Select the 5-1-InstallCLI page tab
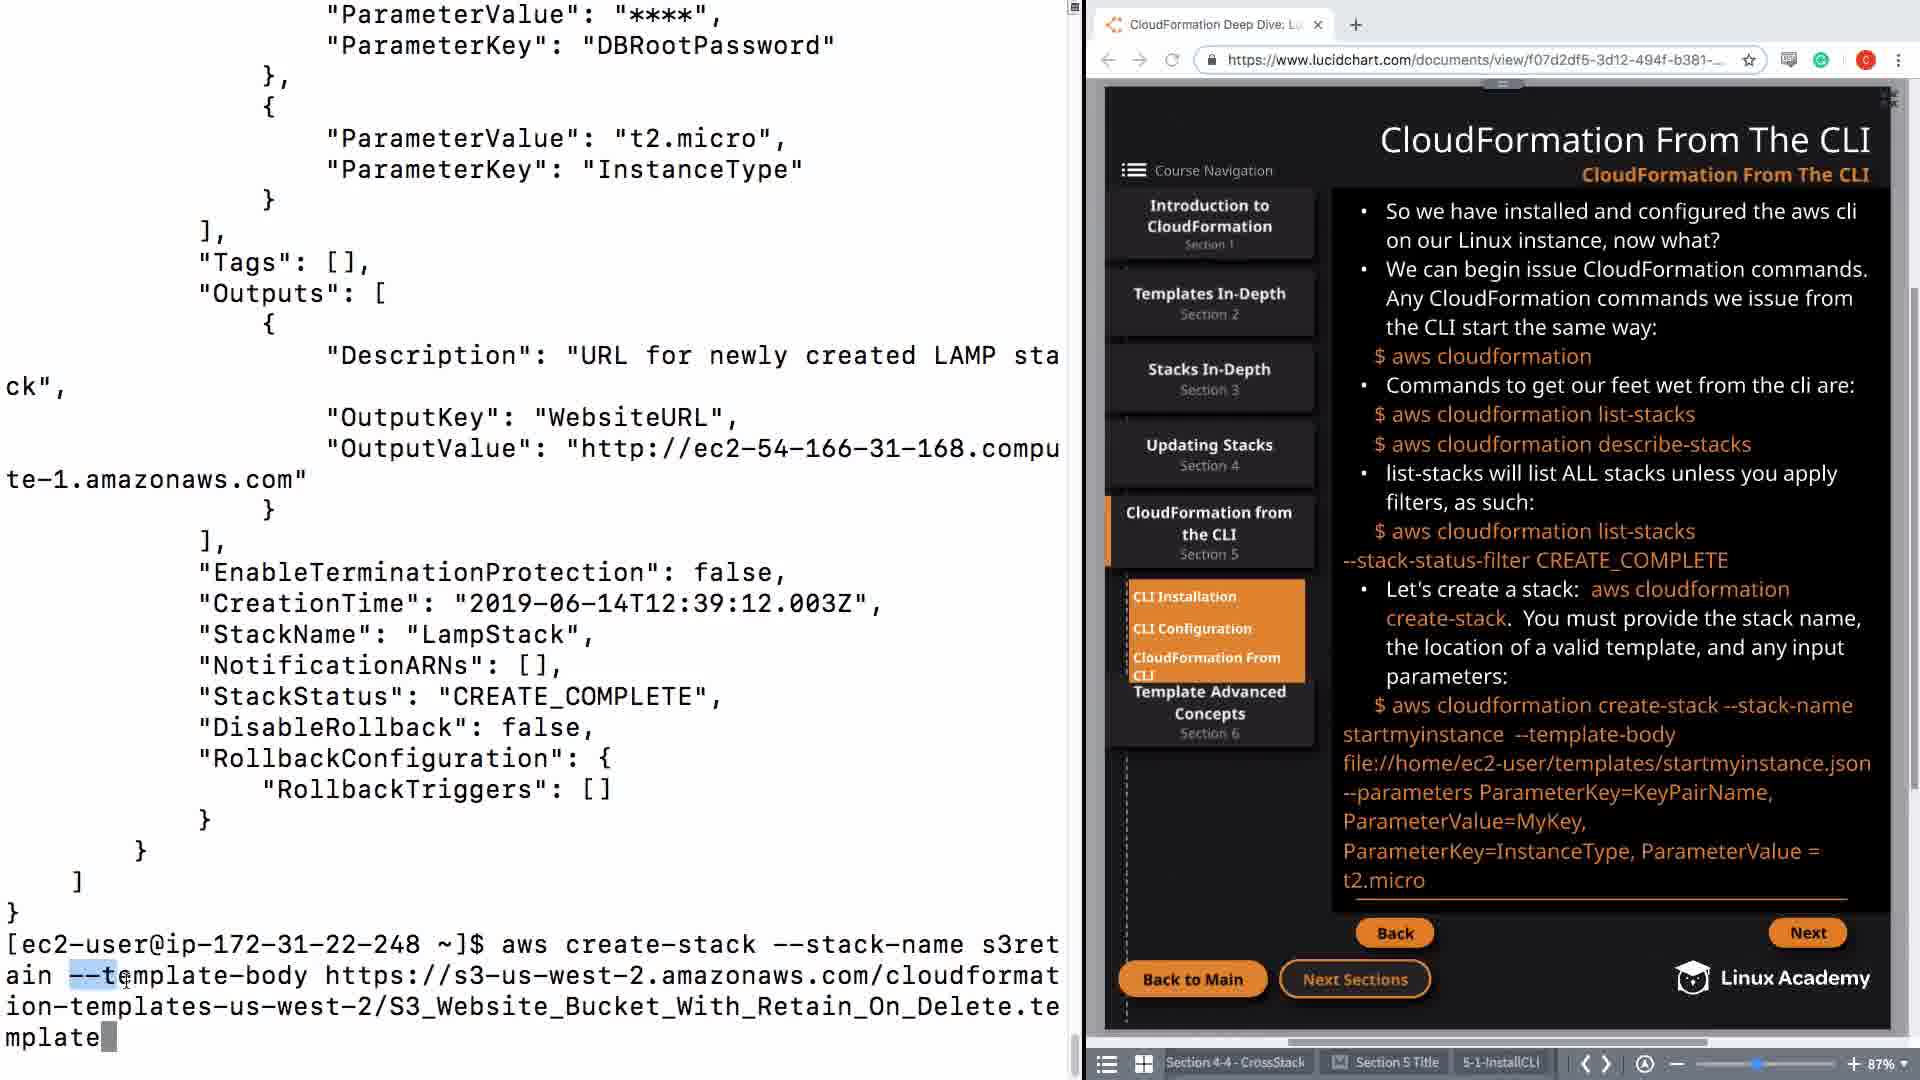Screen dimensions: 1920x1080 point(1500,1063)
